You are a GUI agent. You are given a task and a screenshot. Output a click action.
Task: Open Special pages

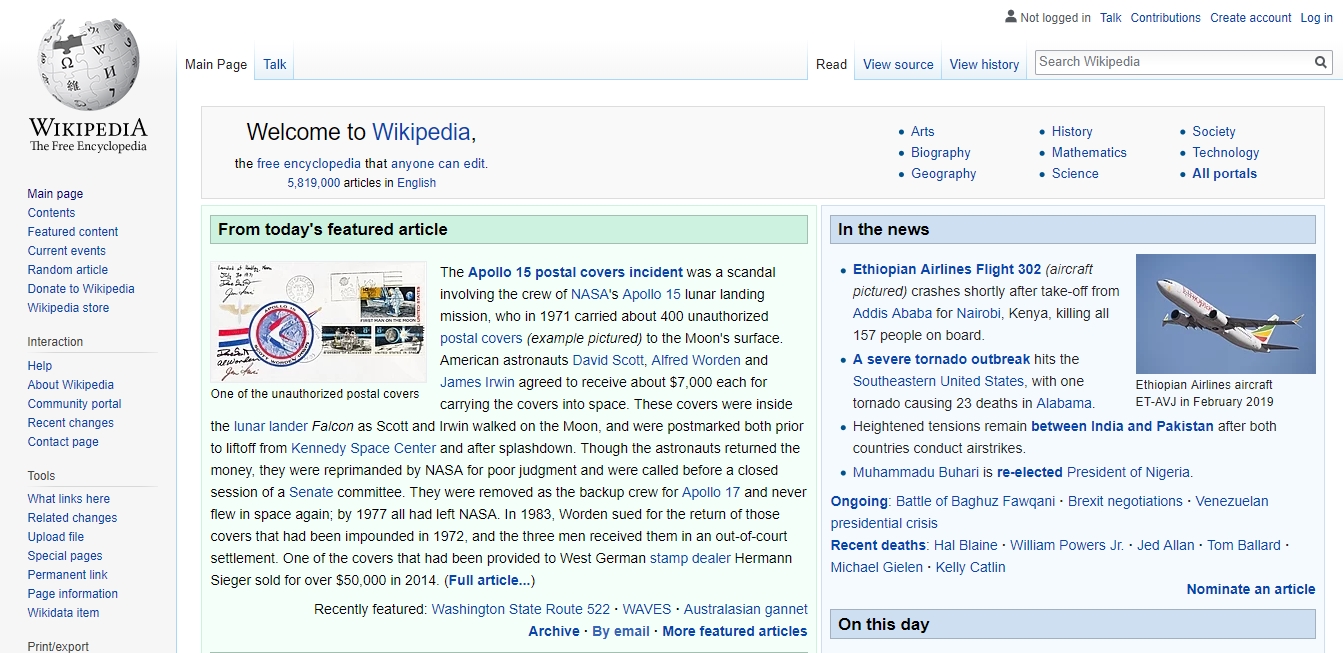tap(65, 556)
